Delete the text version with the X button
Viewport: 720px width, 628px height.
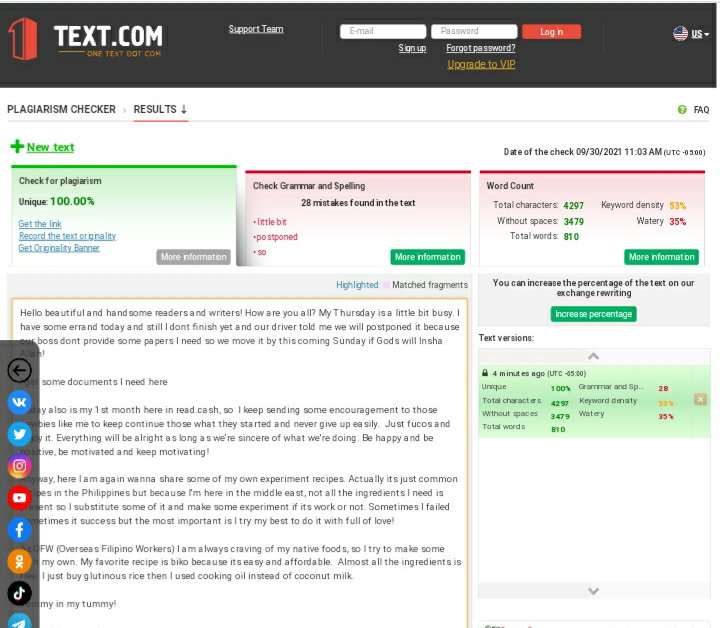(x=700, y=399)
